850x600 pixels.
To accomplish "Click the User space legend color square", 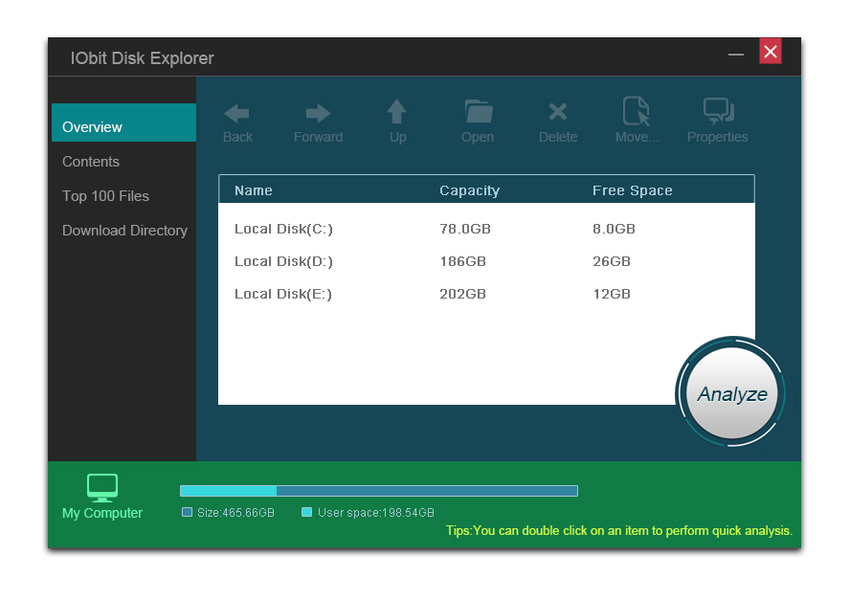I will (306, 512).
